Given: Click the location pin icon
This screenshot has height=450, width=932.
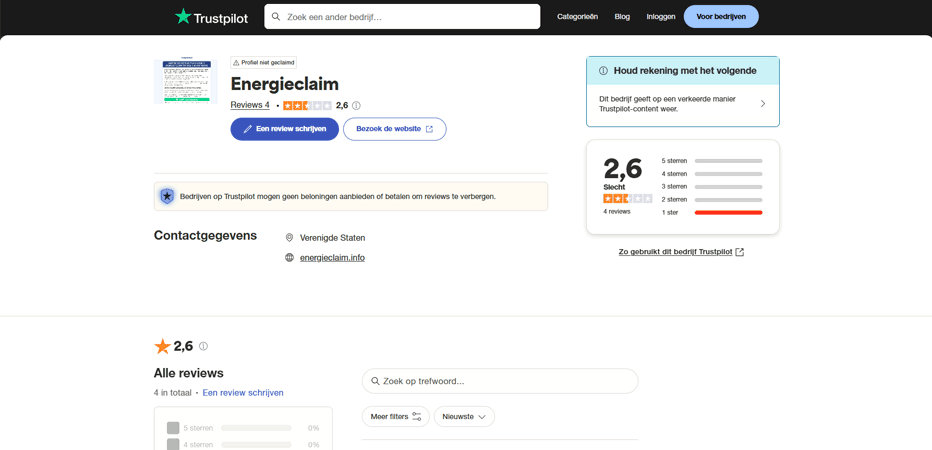Looking at the screenshot, I should [x=289, y=238].
